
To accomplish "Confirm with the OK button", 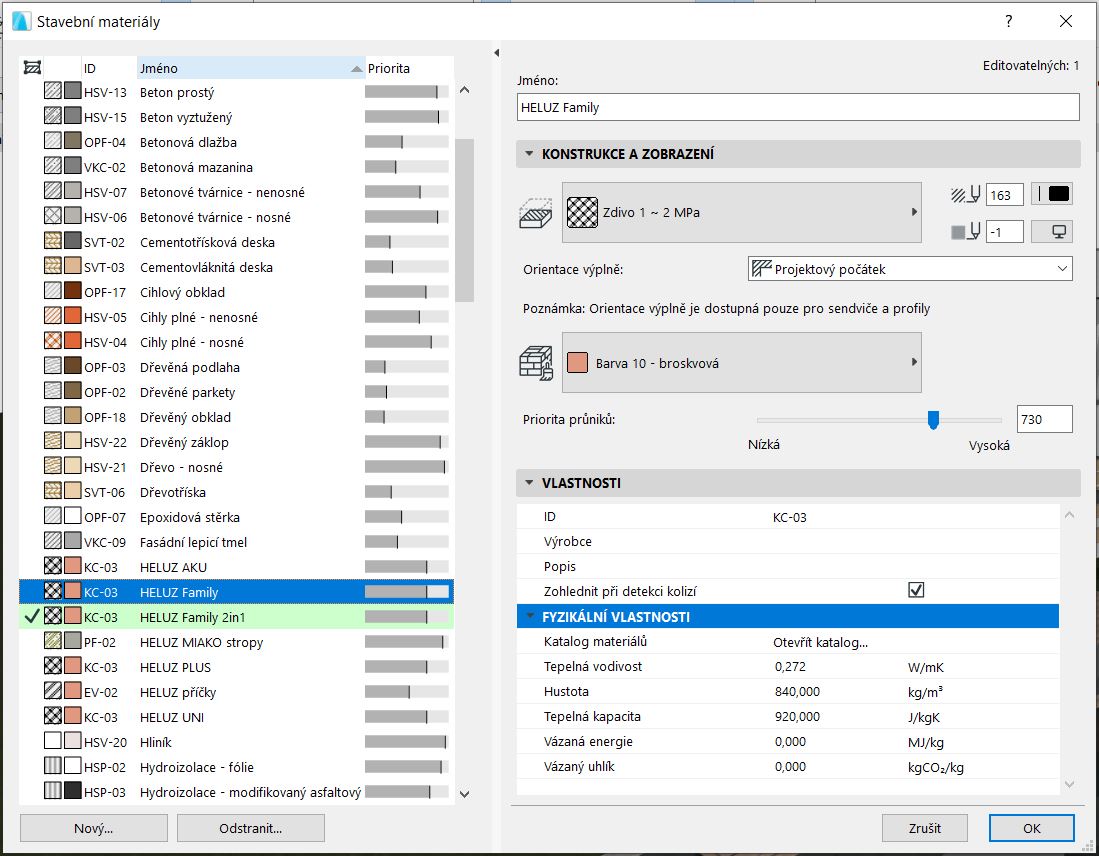I will [x=1032, y=828].
